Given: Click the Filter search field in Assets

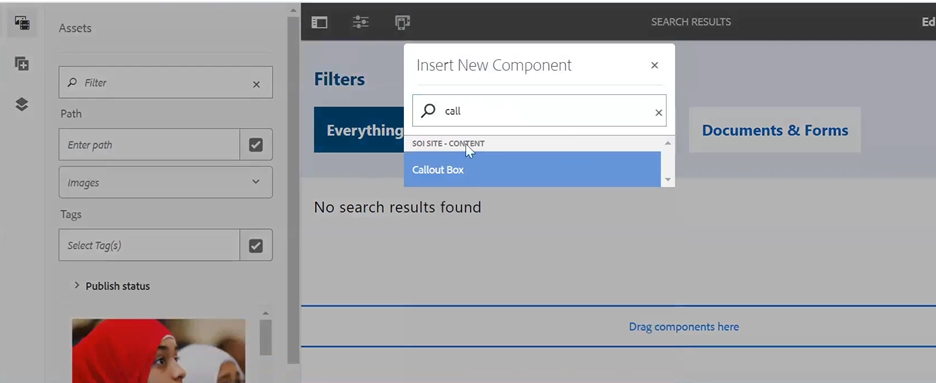Looking at the screenshot, I should [x=165, y=82].
